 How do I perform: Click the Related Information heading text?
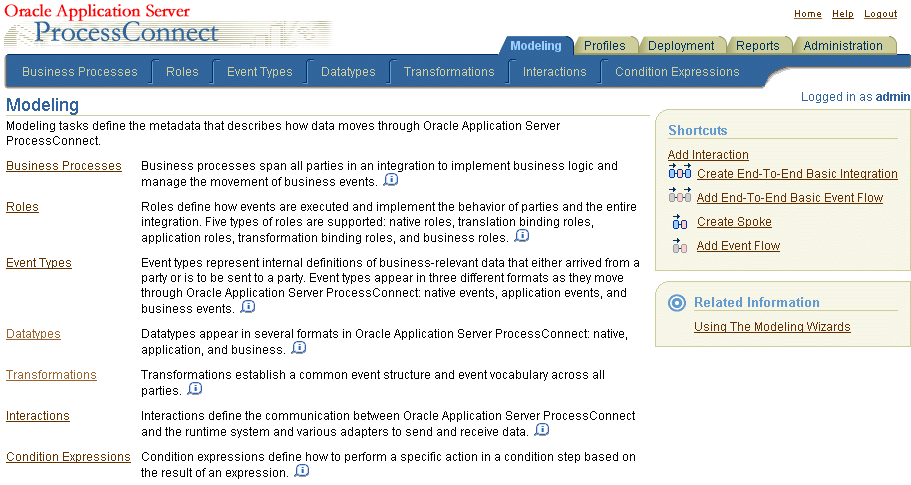[x=756, y=303]
